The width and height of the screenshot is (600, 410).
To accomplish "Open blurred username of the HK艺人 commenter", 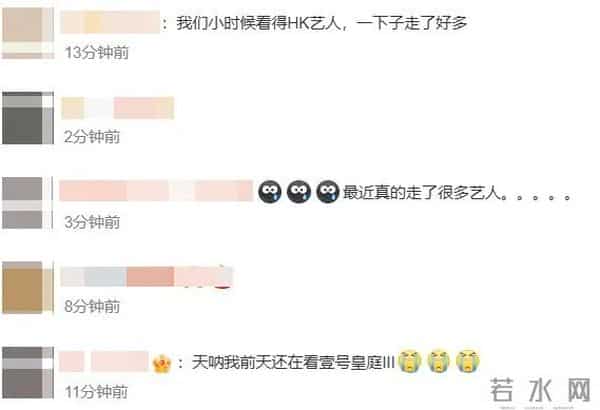I will coord(110,23).
